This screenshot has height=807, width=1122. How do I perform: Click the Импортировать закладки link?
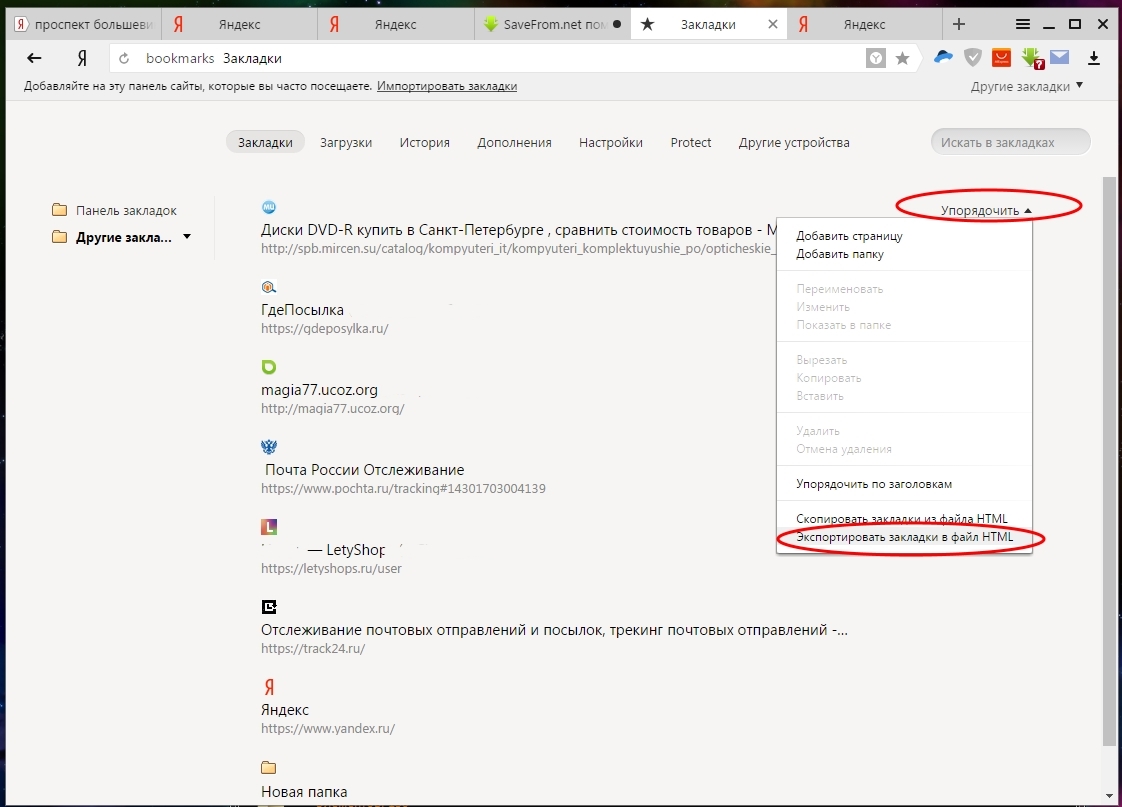click(447, 86)
